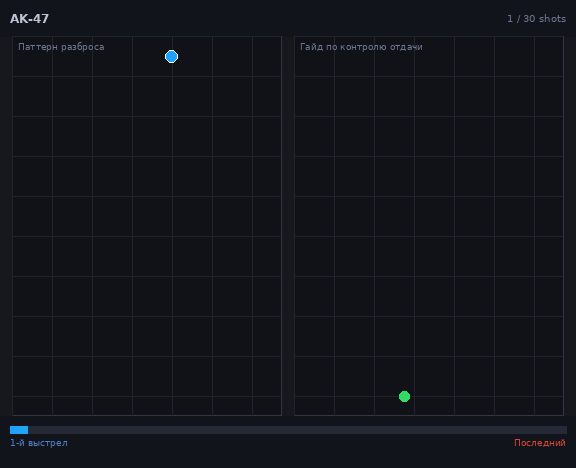Click the top-left grid cell of the spray pattern panel
Image resolution: width=576 pixels, height=468 pixels.
coord(32,56)
